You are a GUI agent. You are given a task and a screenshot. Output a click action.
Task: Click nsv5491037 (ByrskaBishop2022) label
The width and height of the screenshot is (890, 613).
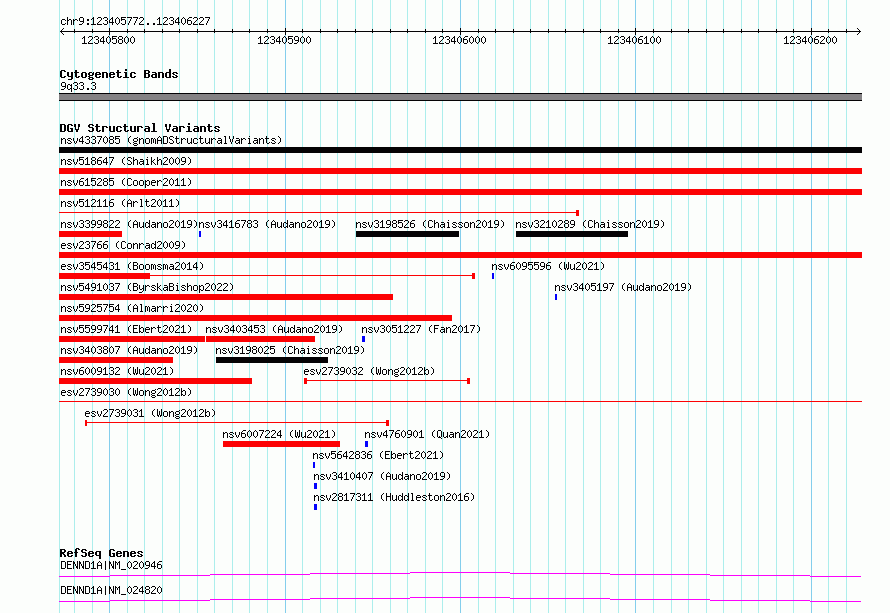point(147,287)
